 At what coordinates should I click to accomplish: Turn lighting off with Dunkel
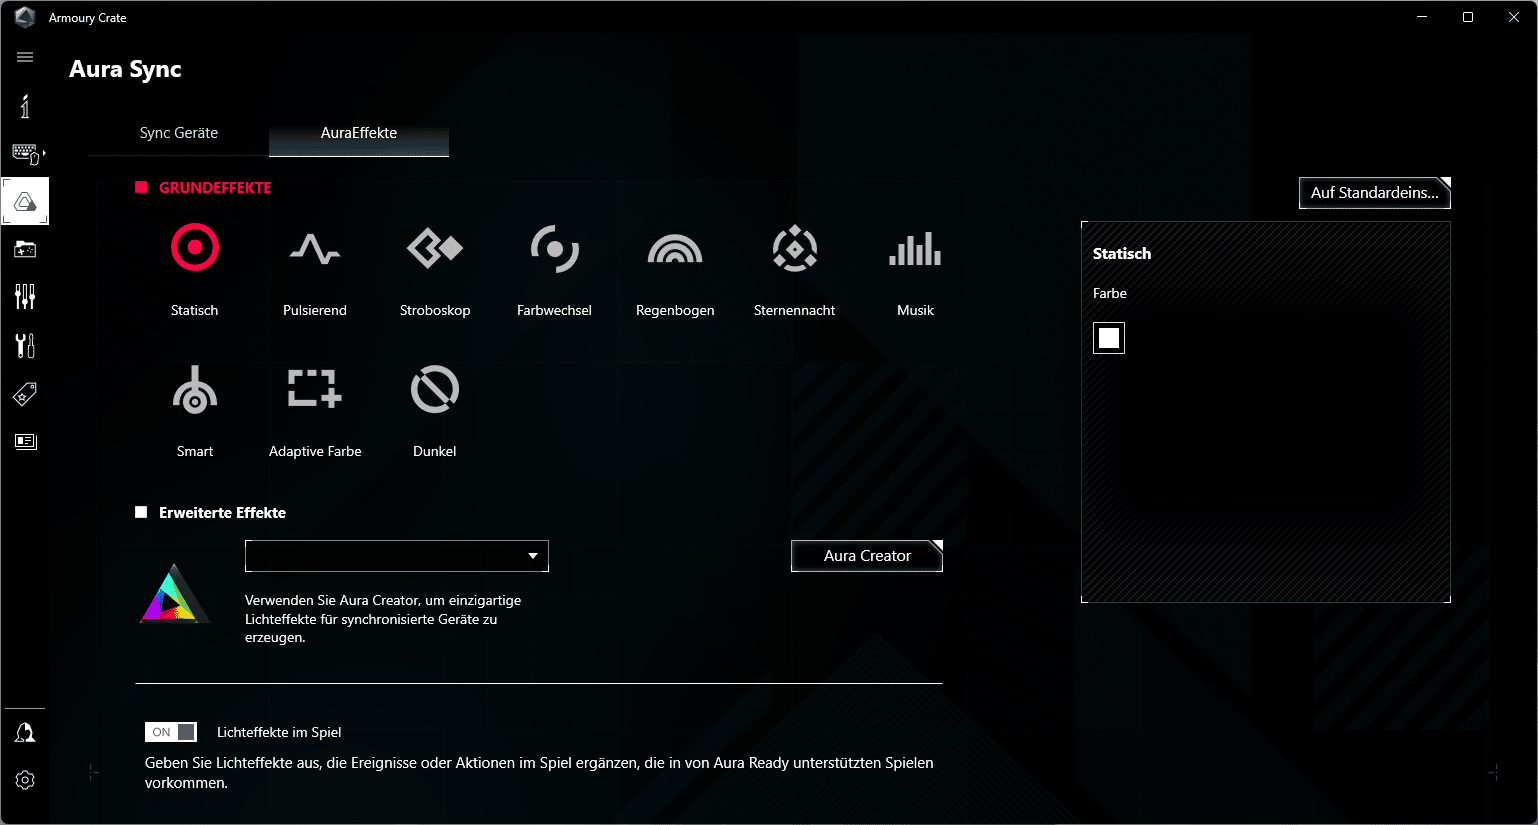point(435,390)
